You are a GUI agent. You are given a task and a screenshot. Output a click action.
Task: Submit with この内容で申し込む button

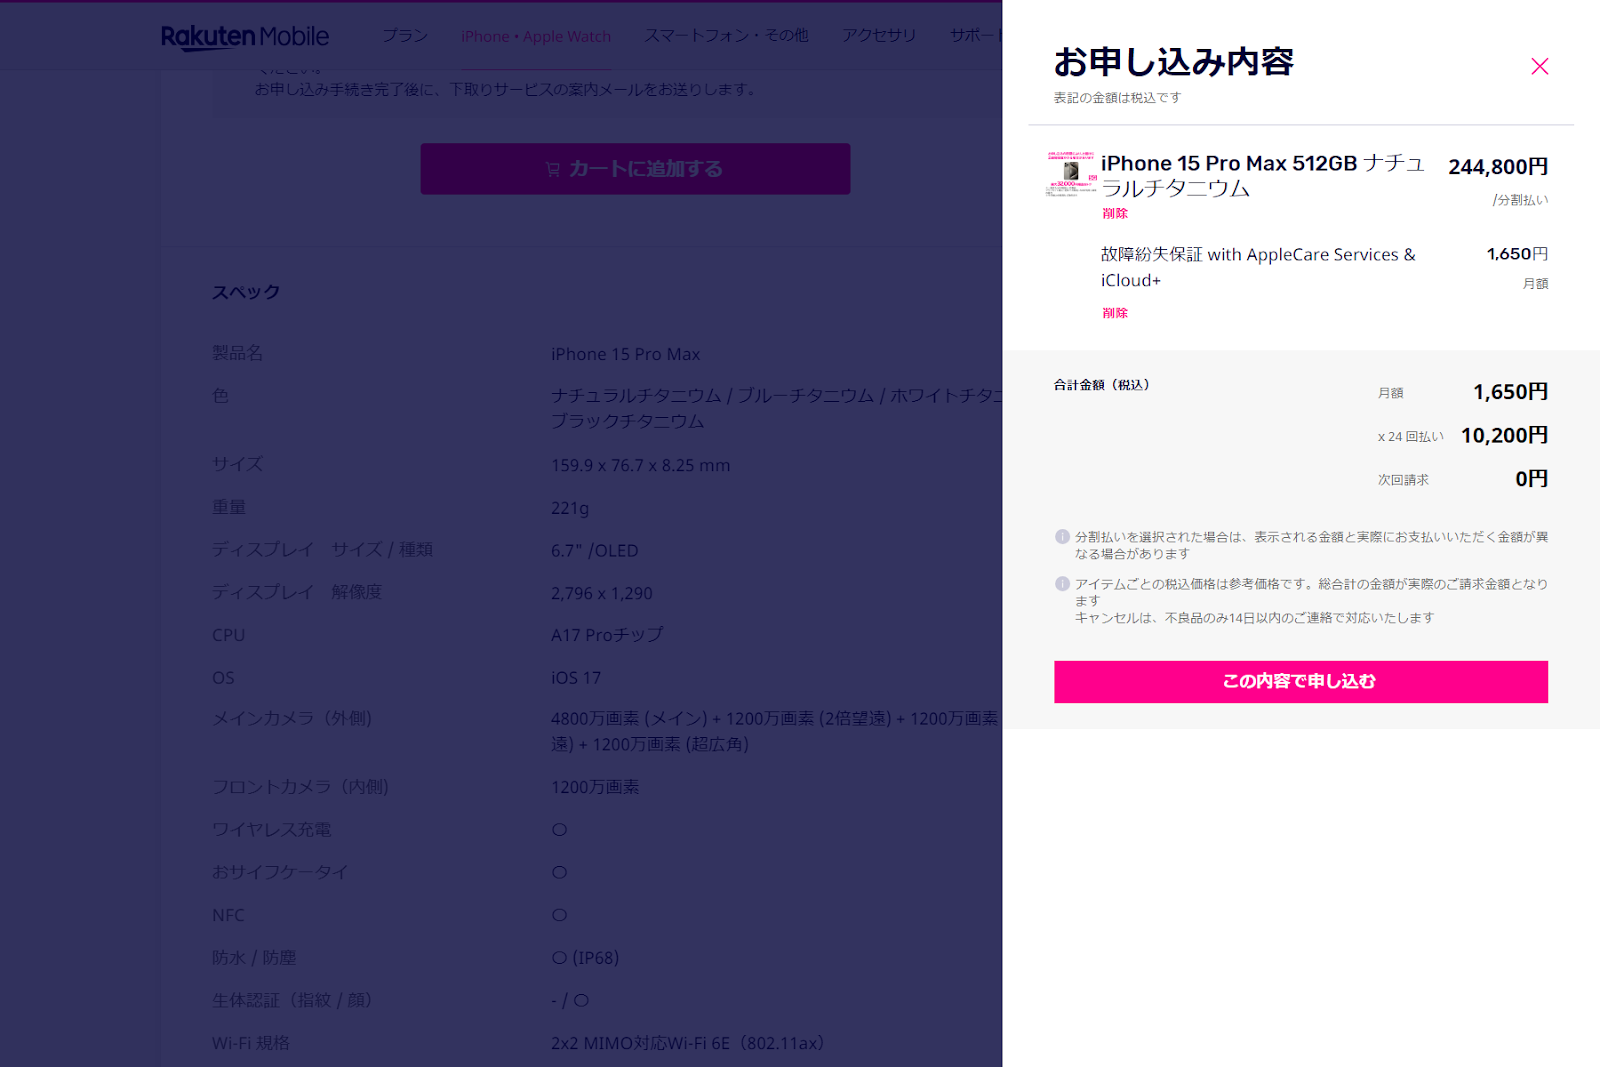click(x=1300, y=681)
